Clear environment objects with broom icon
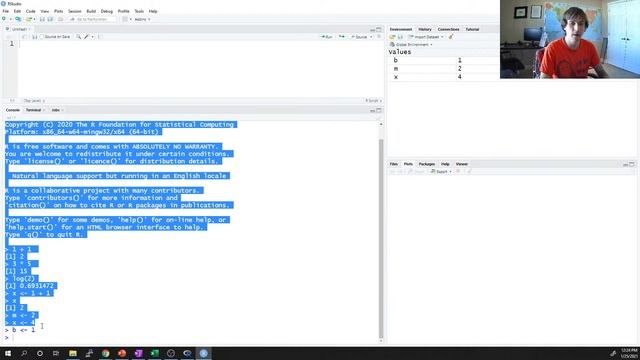640x360 pixels. click(451, 37)
